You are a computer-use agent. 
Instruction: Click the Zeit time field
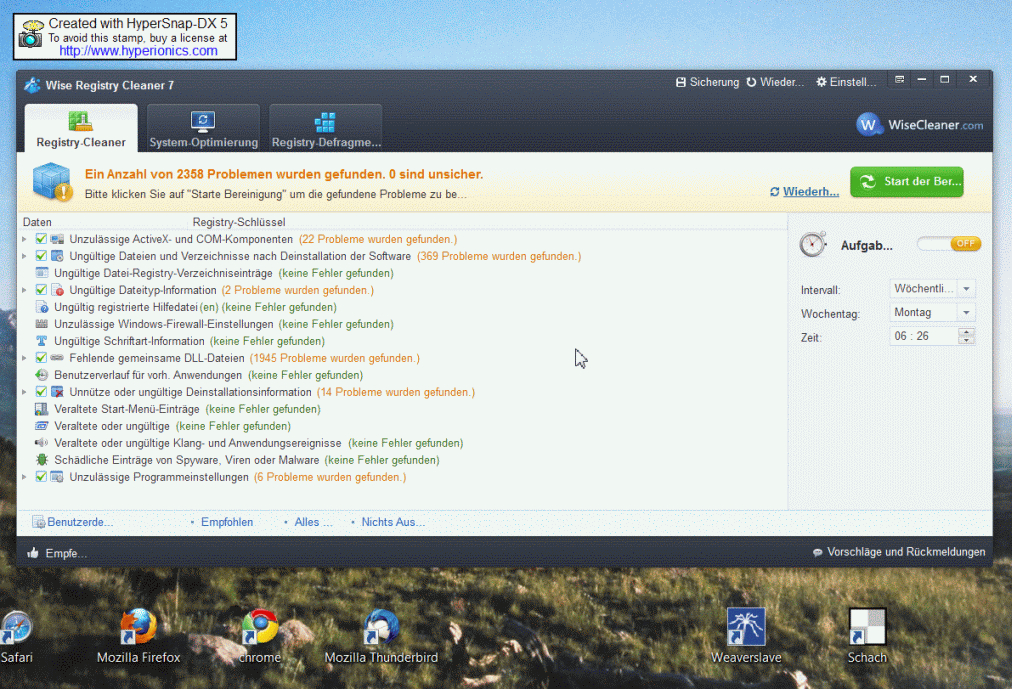tap(924, 336)
